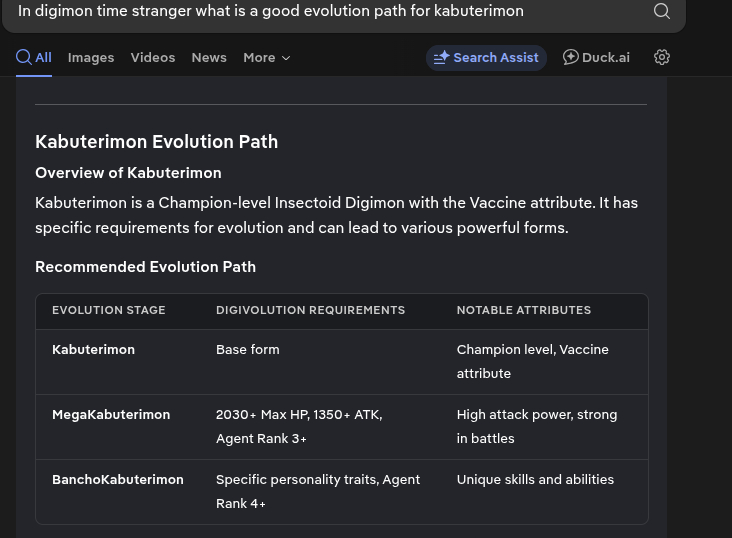The image size is (732, 538).
Task: Click the MegaKabuterimon table row name
Action: coord(111,414)
